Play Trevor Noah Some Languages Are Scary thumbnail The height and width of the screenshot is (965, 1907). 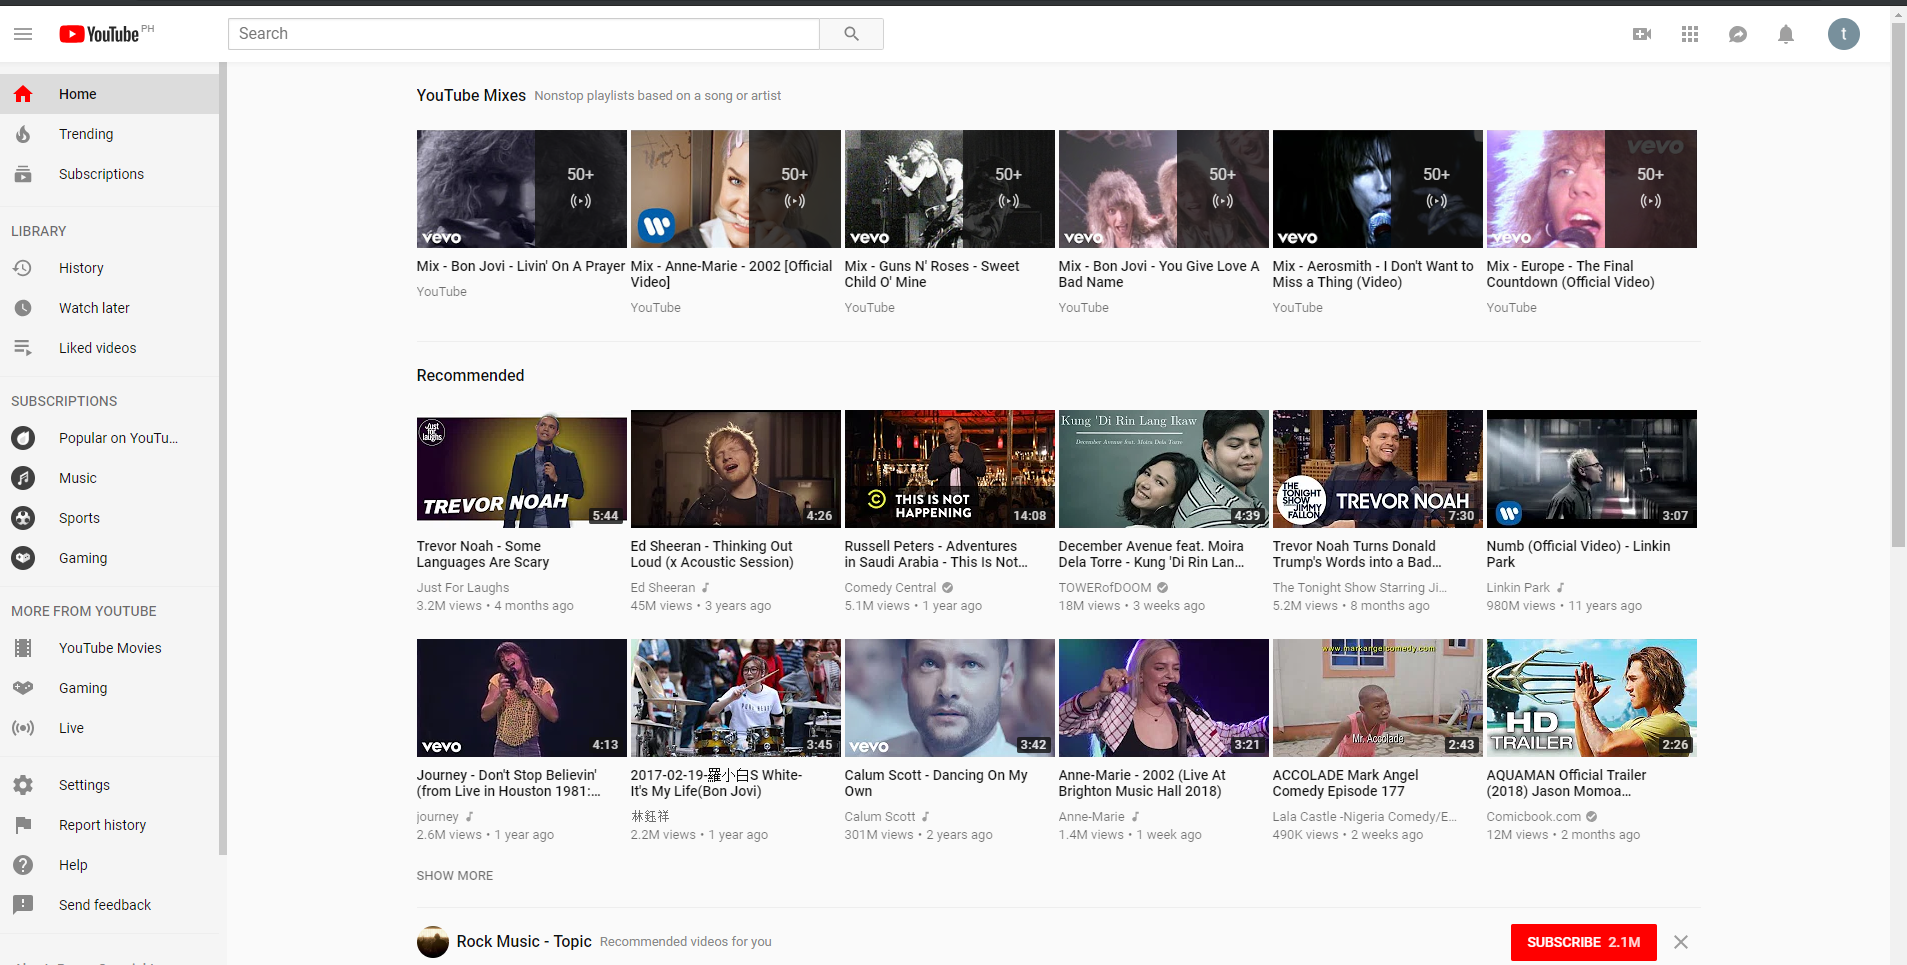click(x=522, y=469)
